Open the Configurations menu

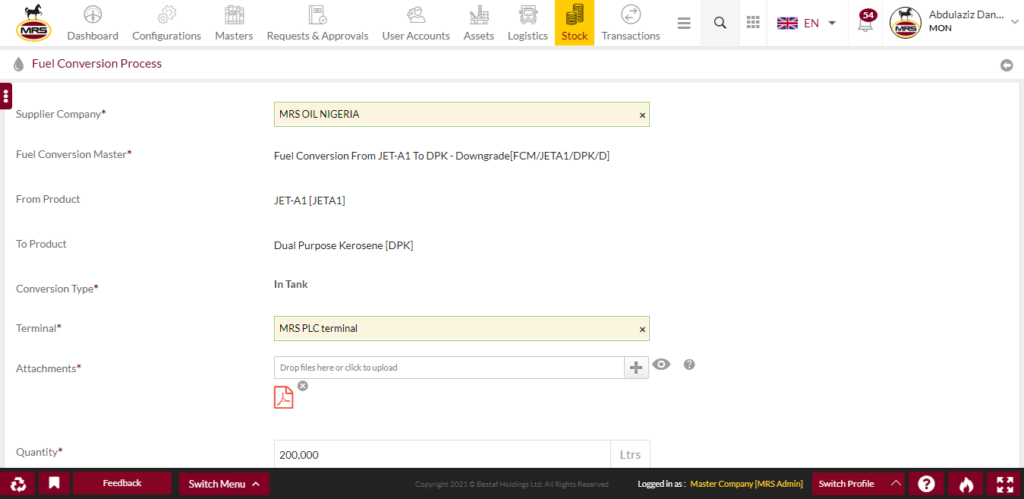(167, 24)
